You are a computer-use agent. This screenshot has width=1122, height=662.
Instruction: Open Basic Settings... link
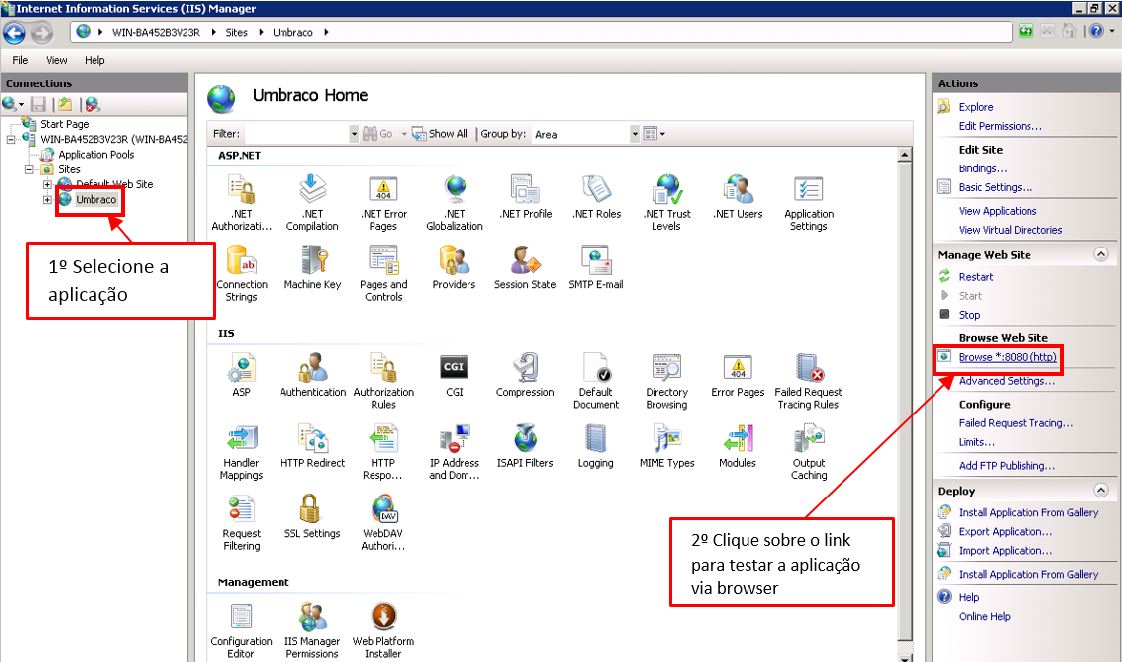[x=995, y=187]
